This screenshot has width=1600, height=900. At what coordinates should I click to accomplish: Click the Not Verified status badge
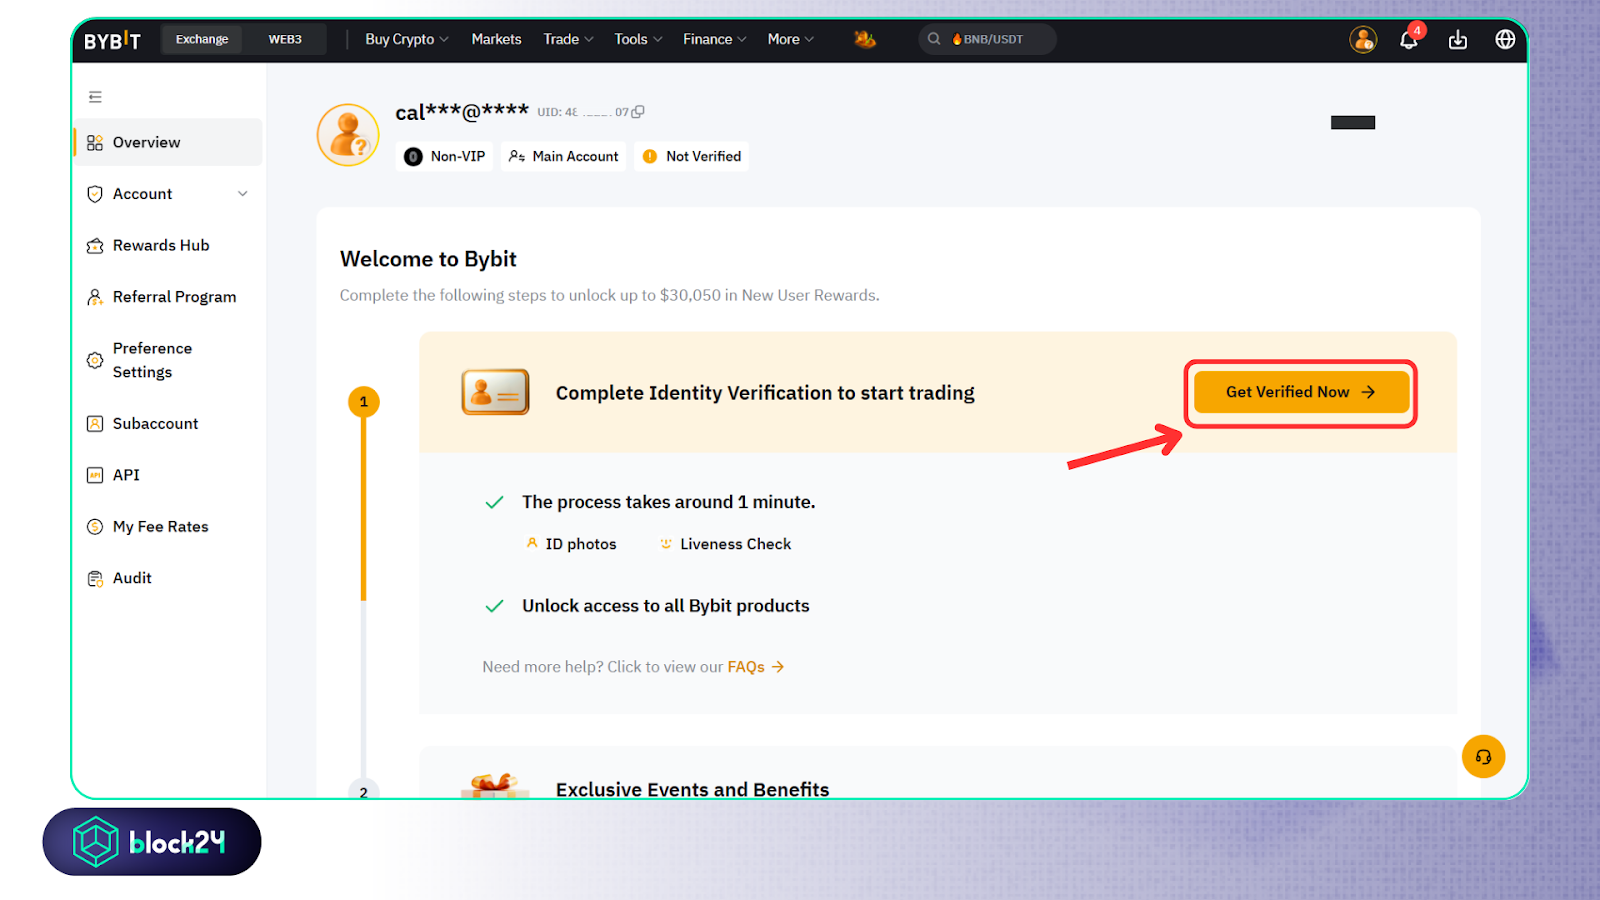point(691,157)
